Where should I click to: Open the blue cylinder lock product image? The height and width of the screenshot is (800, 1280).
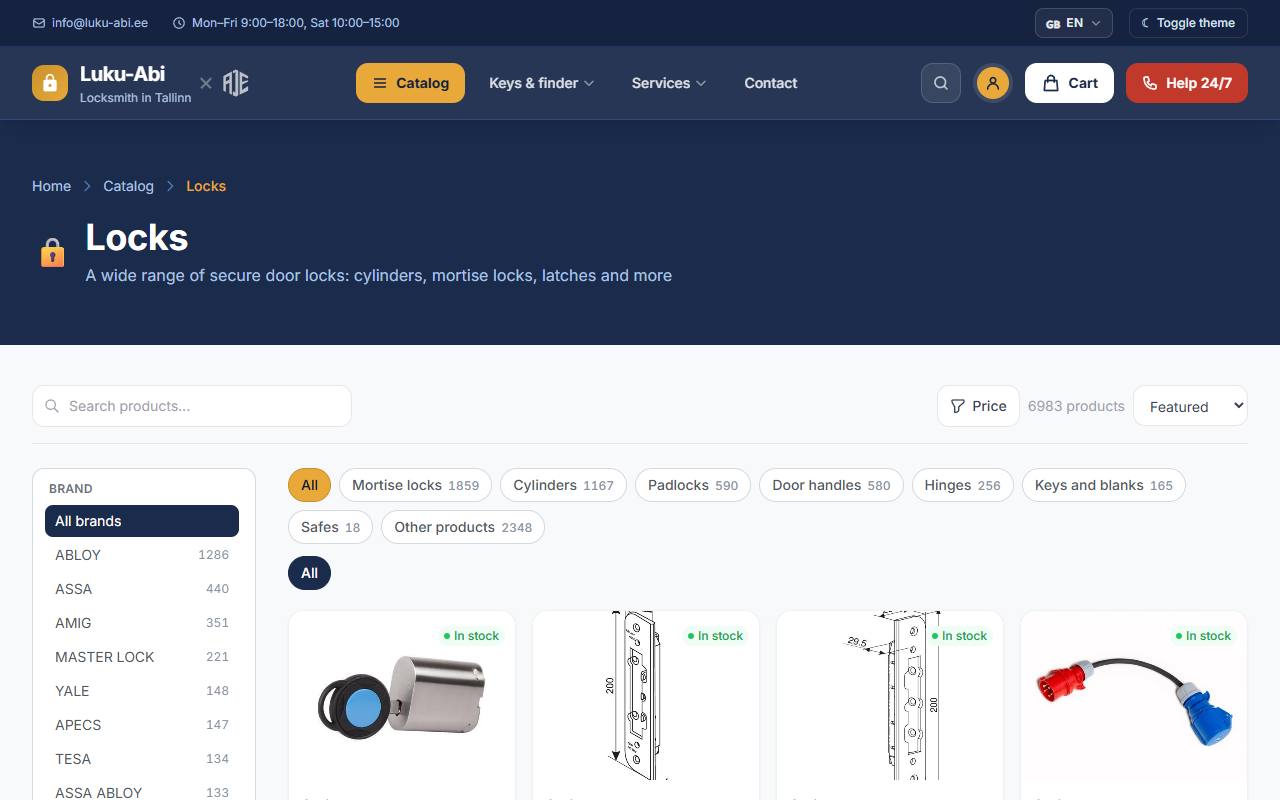(402, 695)
